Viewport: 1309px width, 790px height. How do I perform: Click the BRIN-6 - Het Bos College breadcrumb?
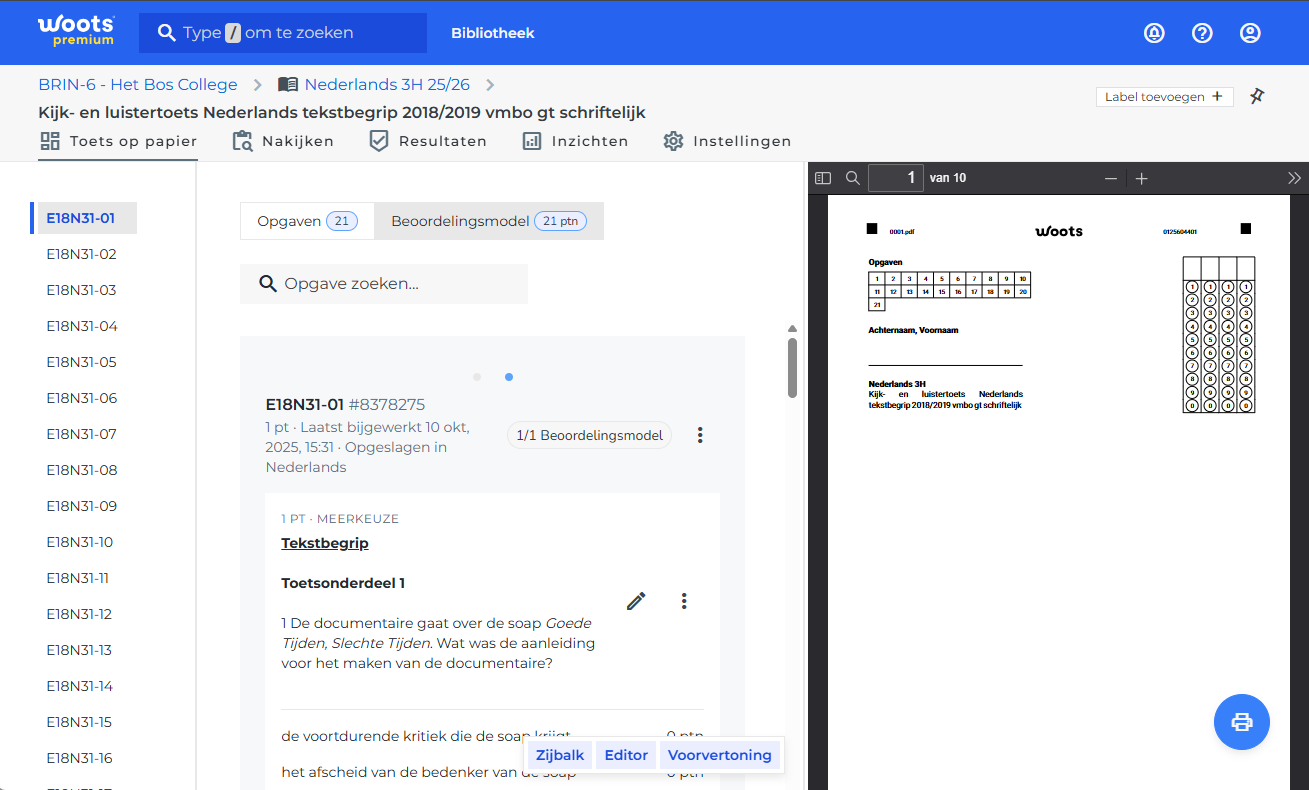(x=138, y=85)
